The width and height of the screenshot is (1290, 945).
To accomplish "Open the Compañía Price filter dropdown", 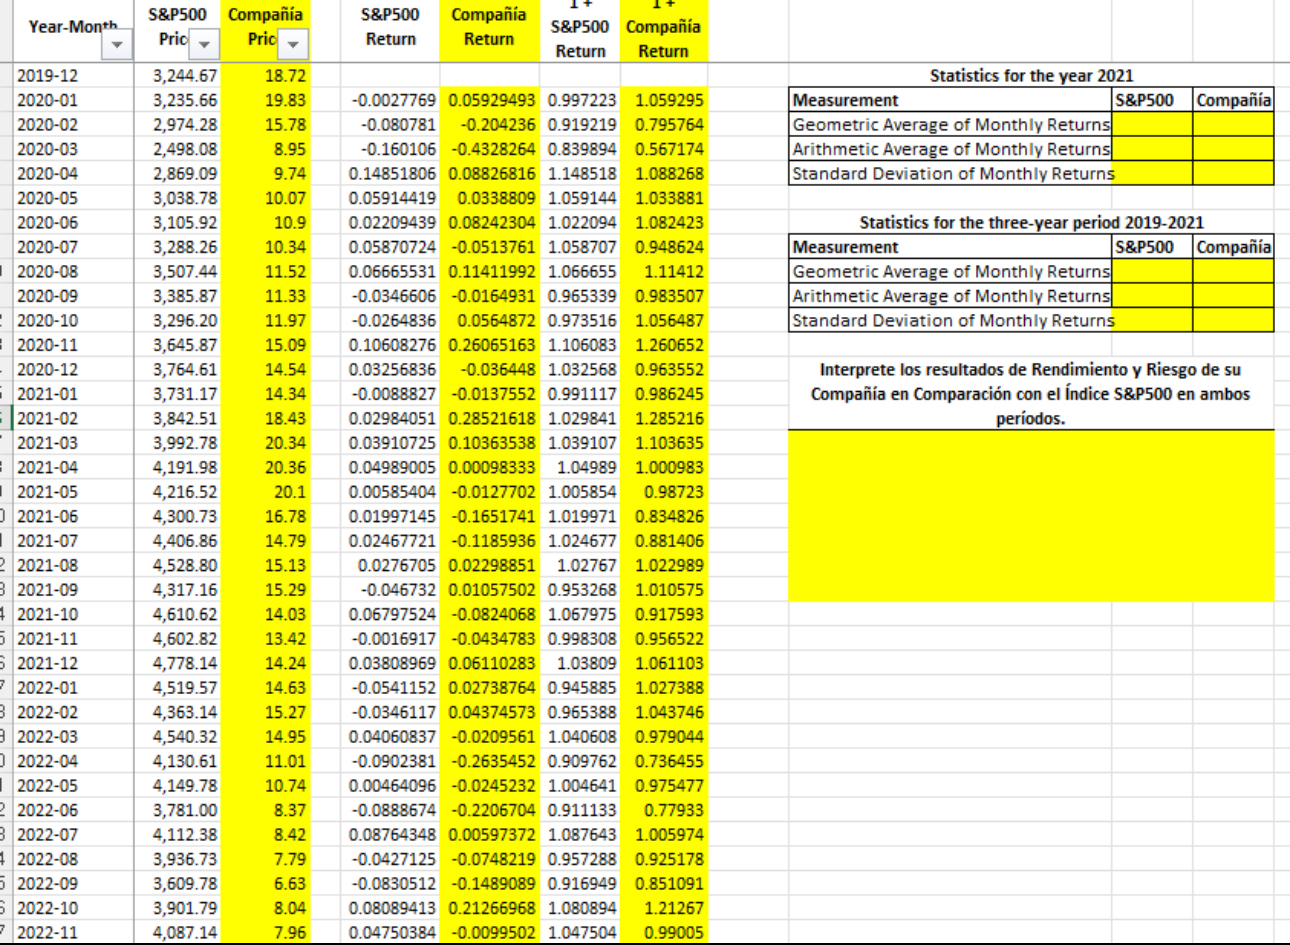I will click(294, 45).
